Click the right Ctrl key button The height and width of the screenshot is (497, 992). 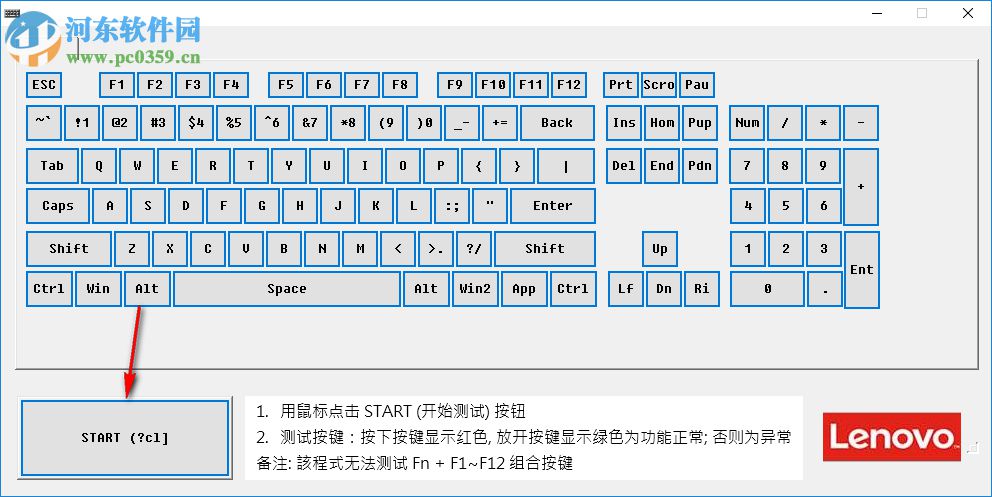click(573, 289)
